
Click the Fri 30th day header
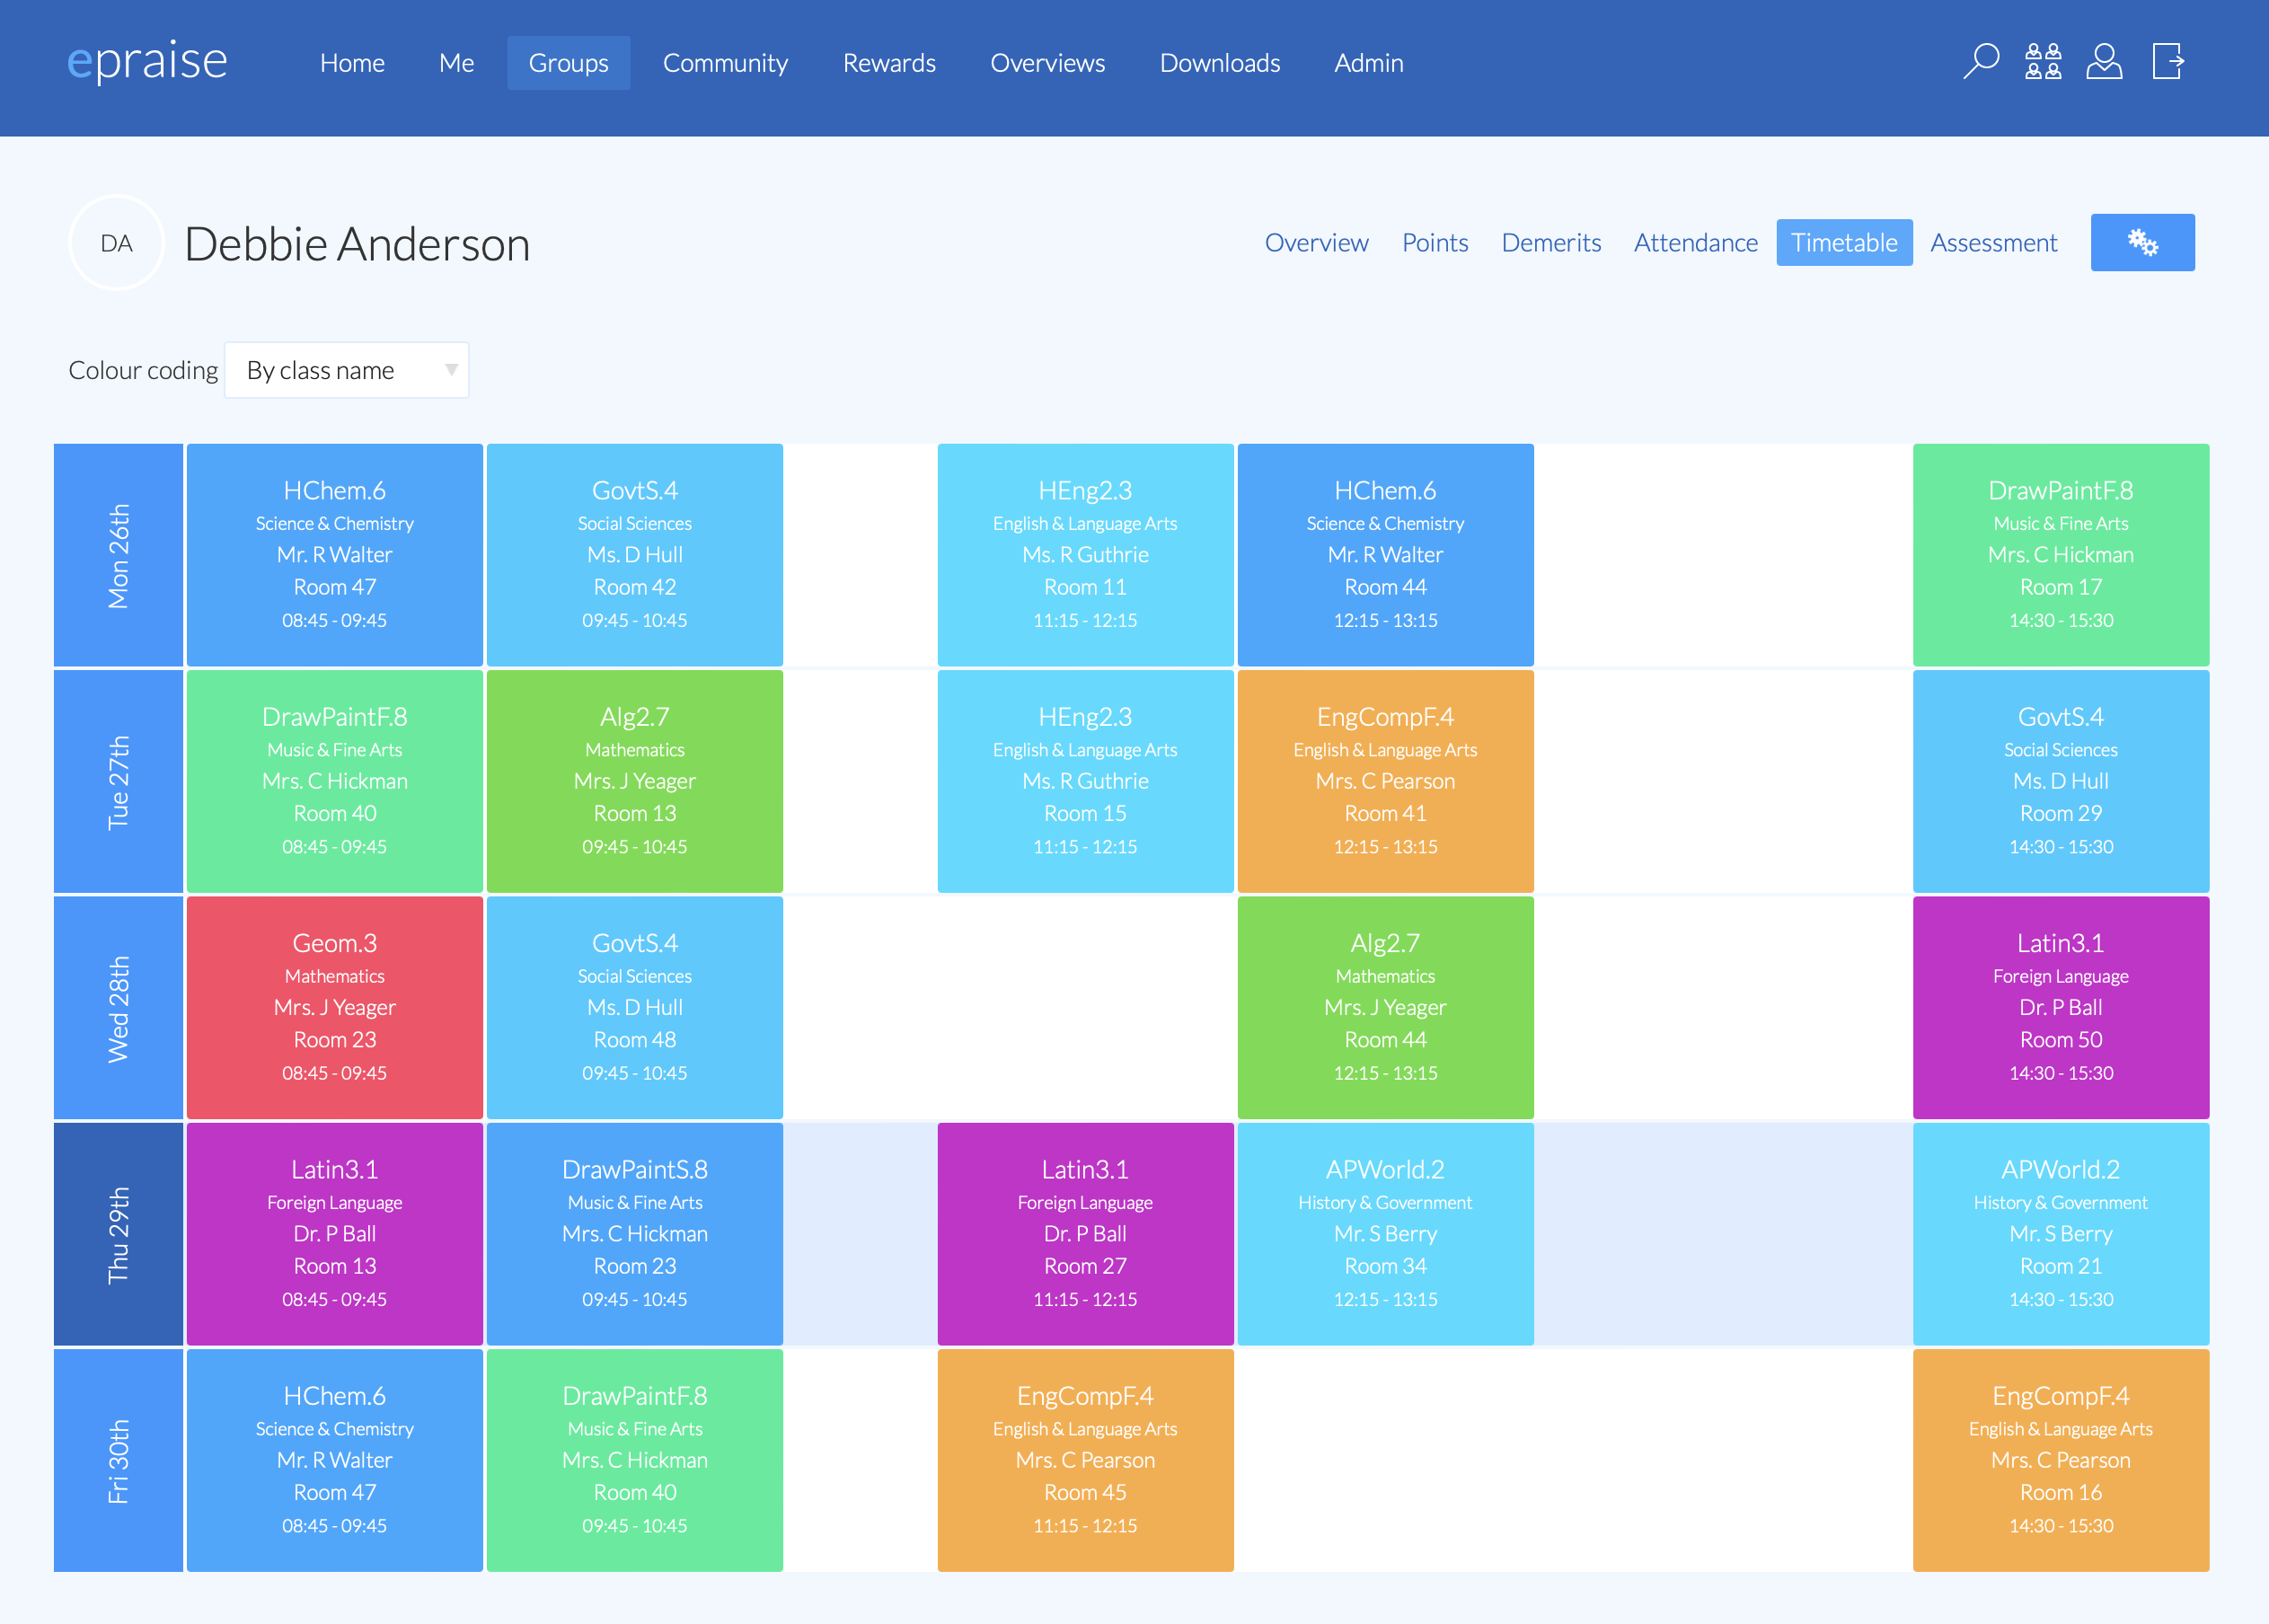tap(118, 1460)
